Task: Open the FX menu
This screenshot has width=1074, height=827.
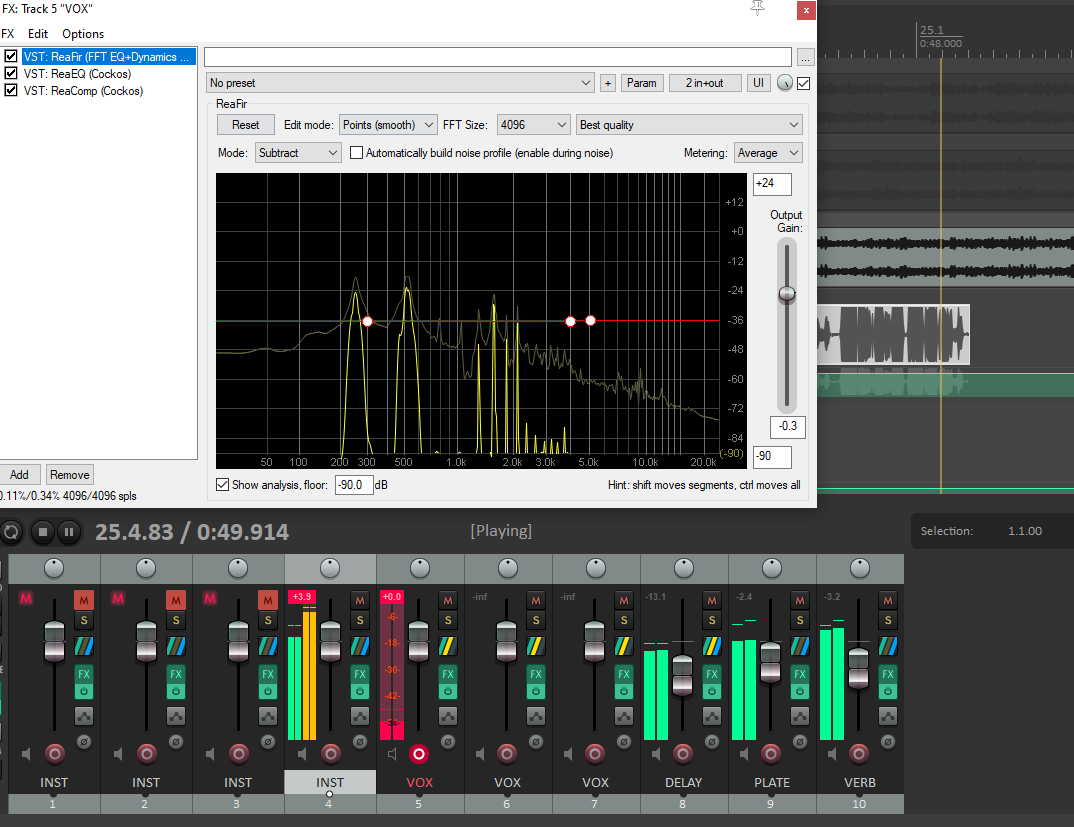Action: (x=8, y=34)
